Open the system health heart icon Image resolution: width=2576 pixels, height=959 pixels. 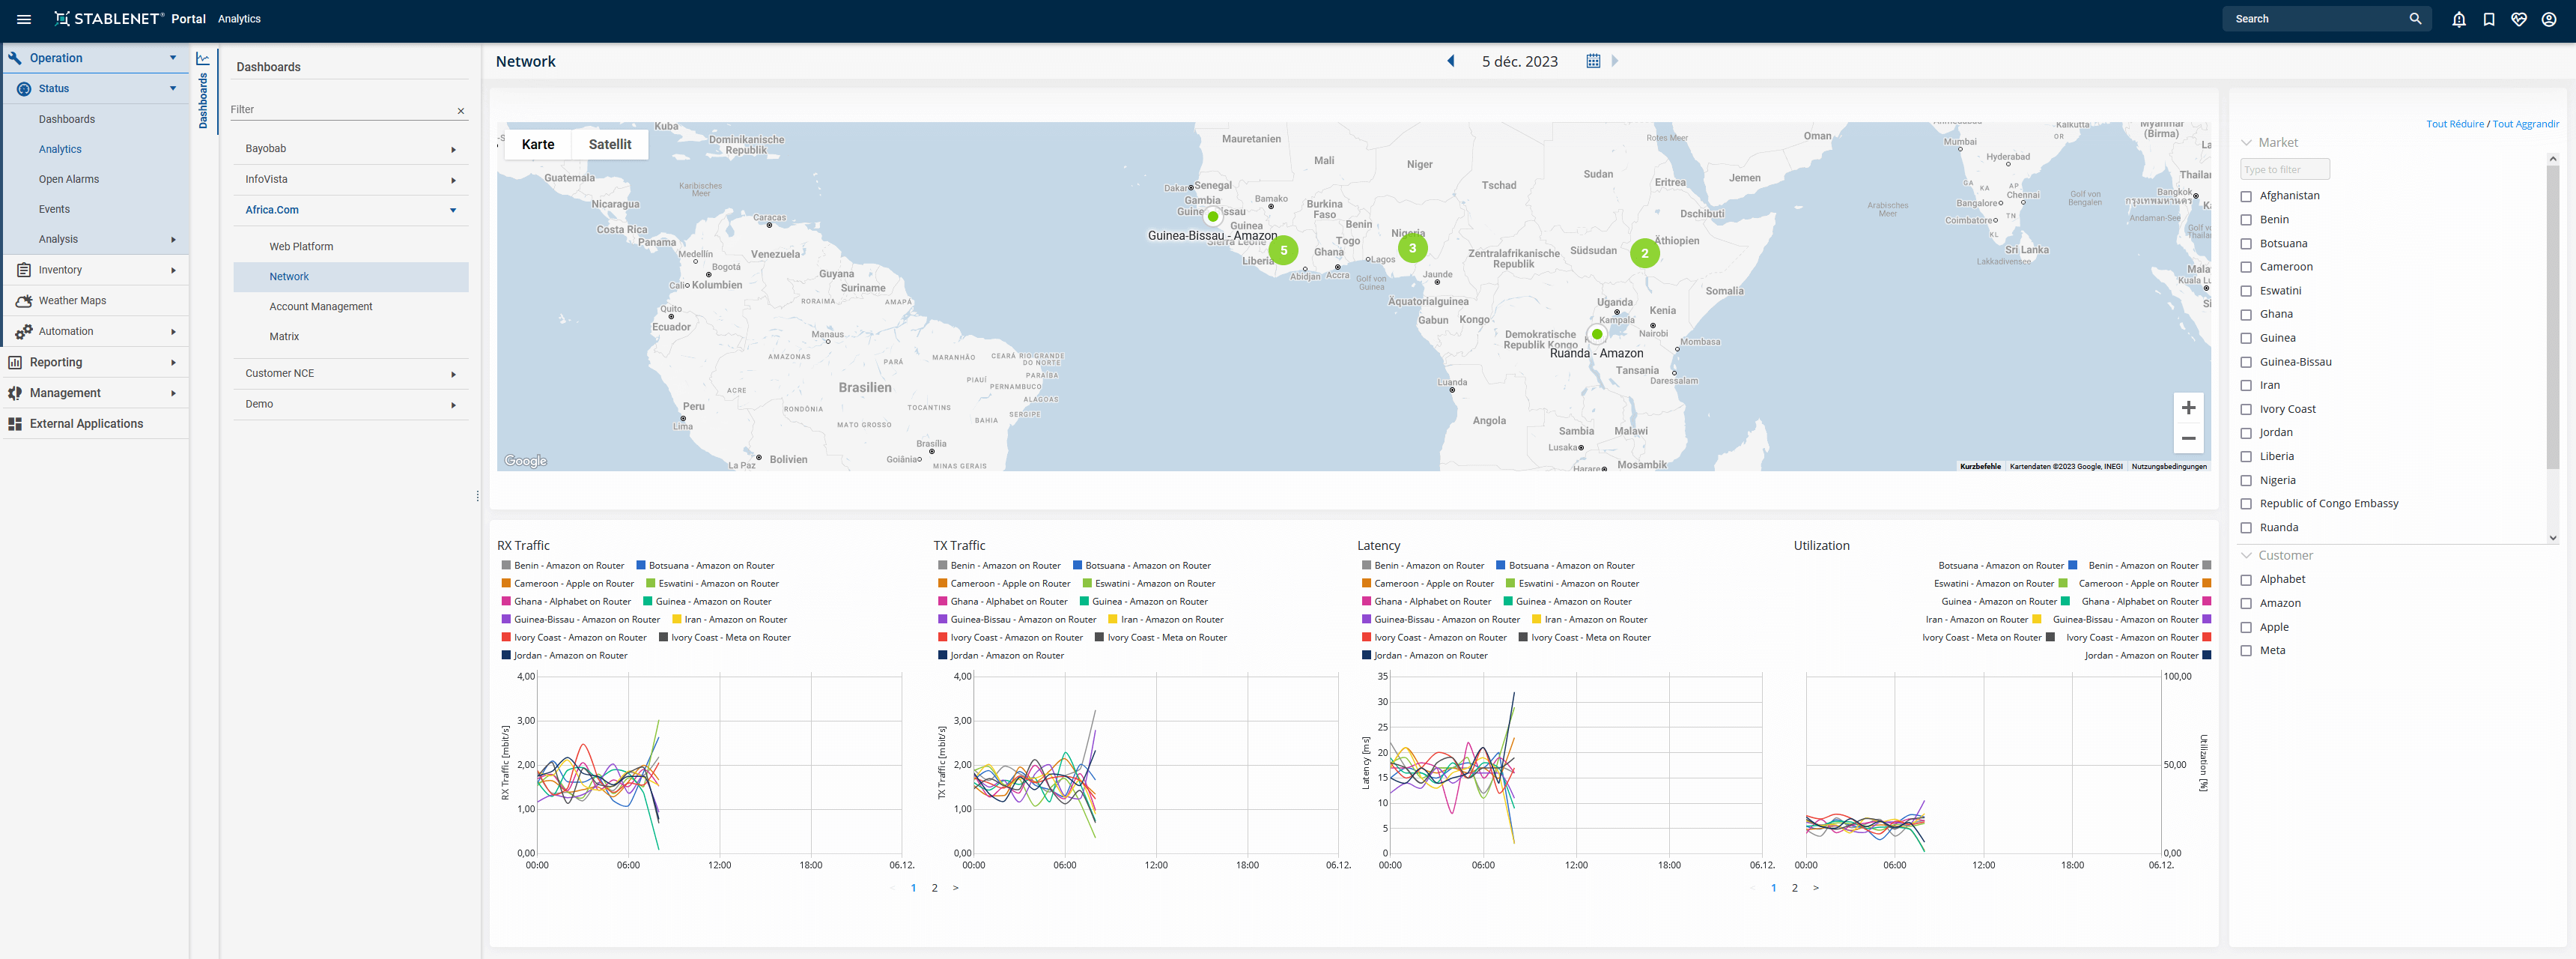pos(2519,19)
